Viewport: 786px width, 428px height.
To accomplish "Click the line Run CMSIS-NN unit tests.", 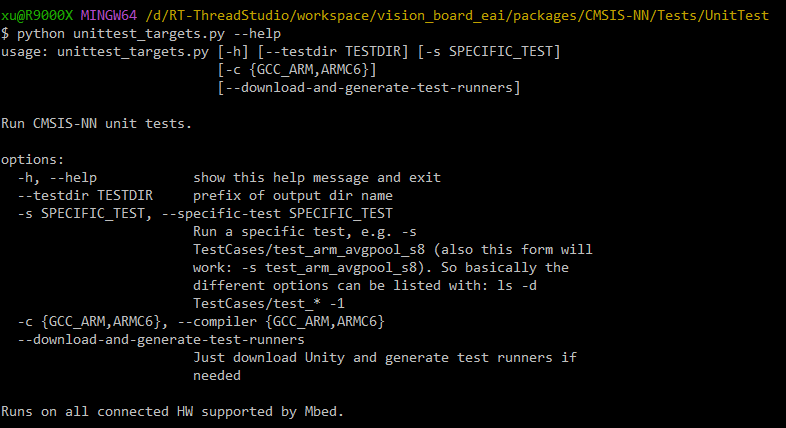I will click(96, 124).
